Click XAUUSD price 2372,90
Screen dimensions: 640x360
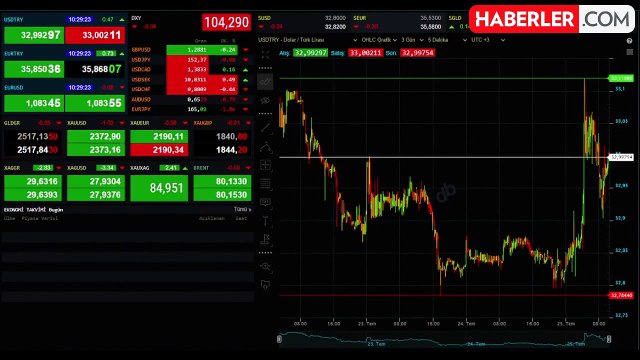click(x=96, y=136)
